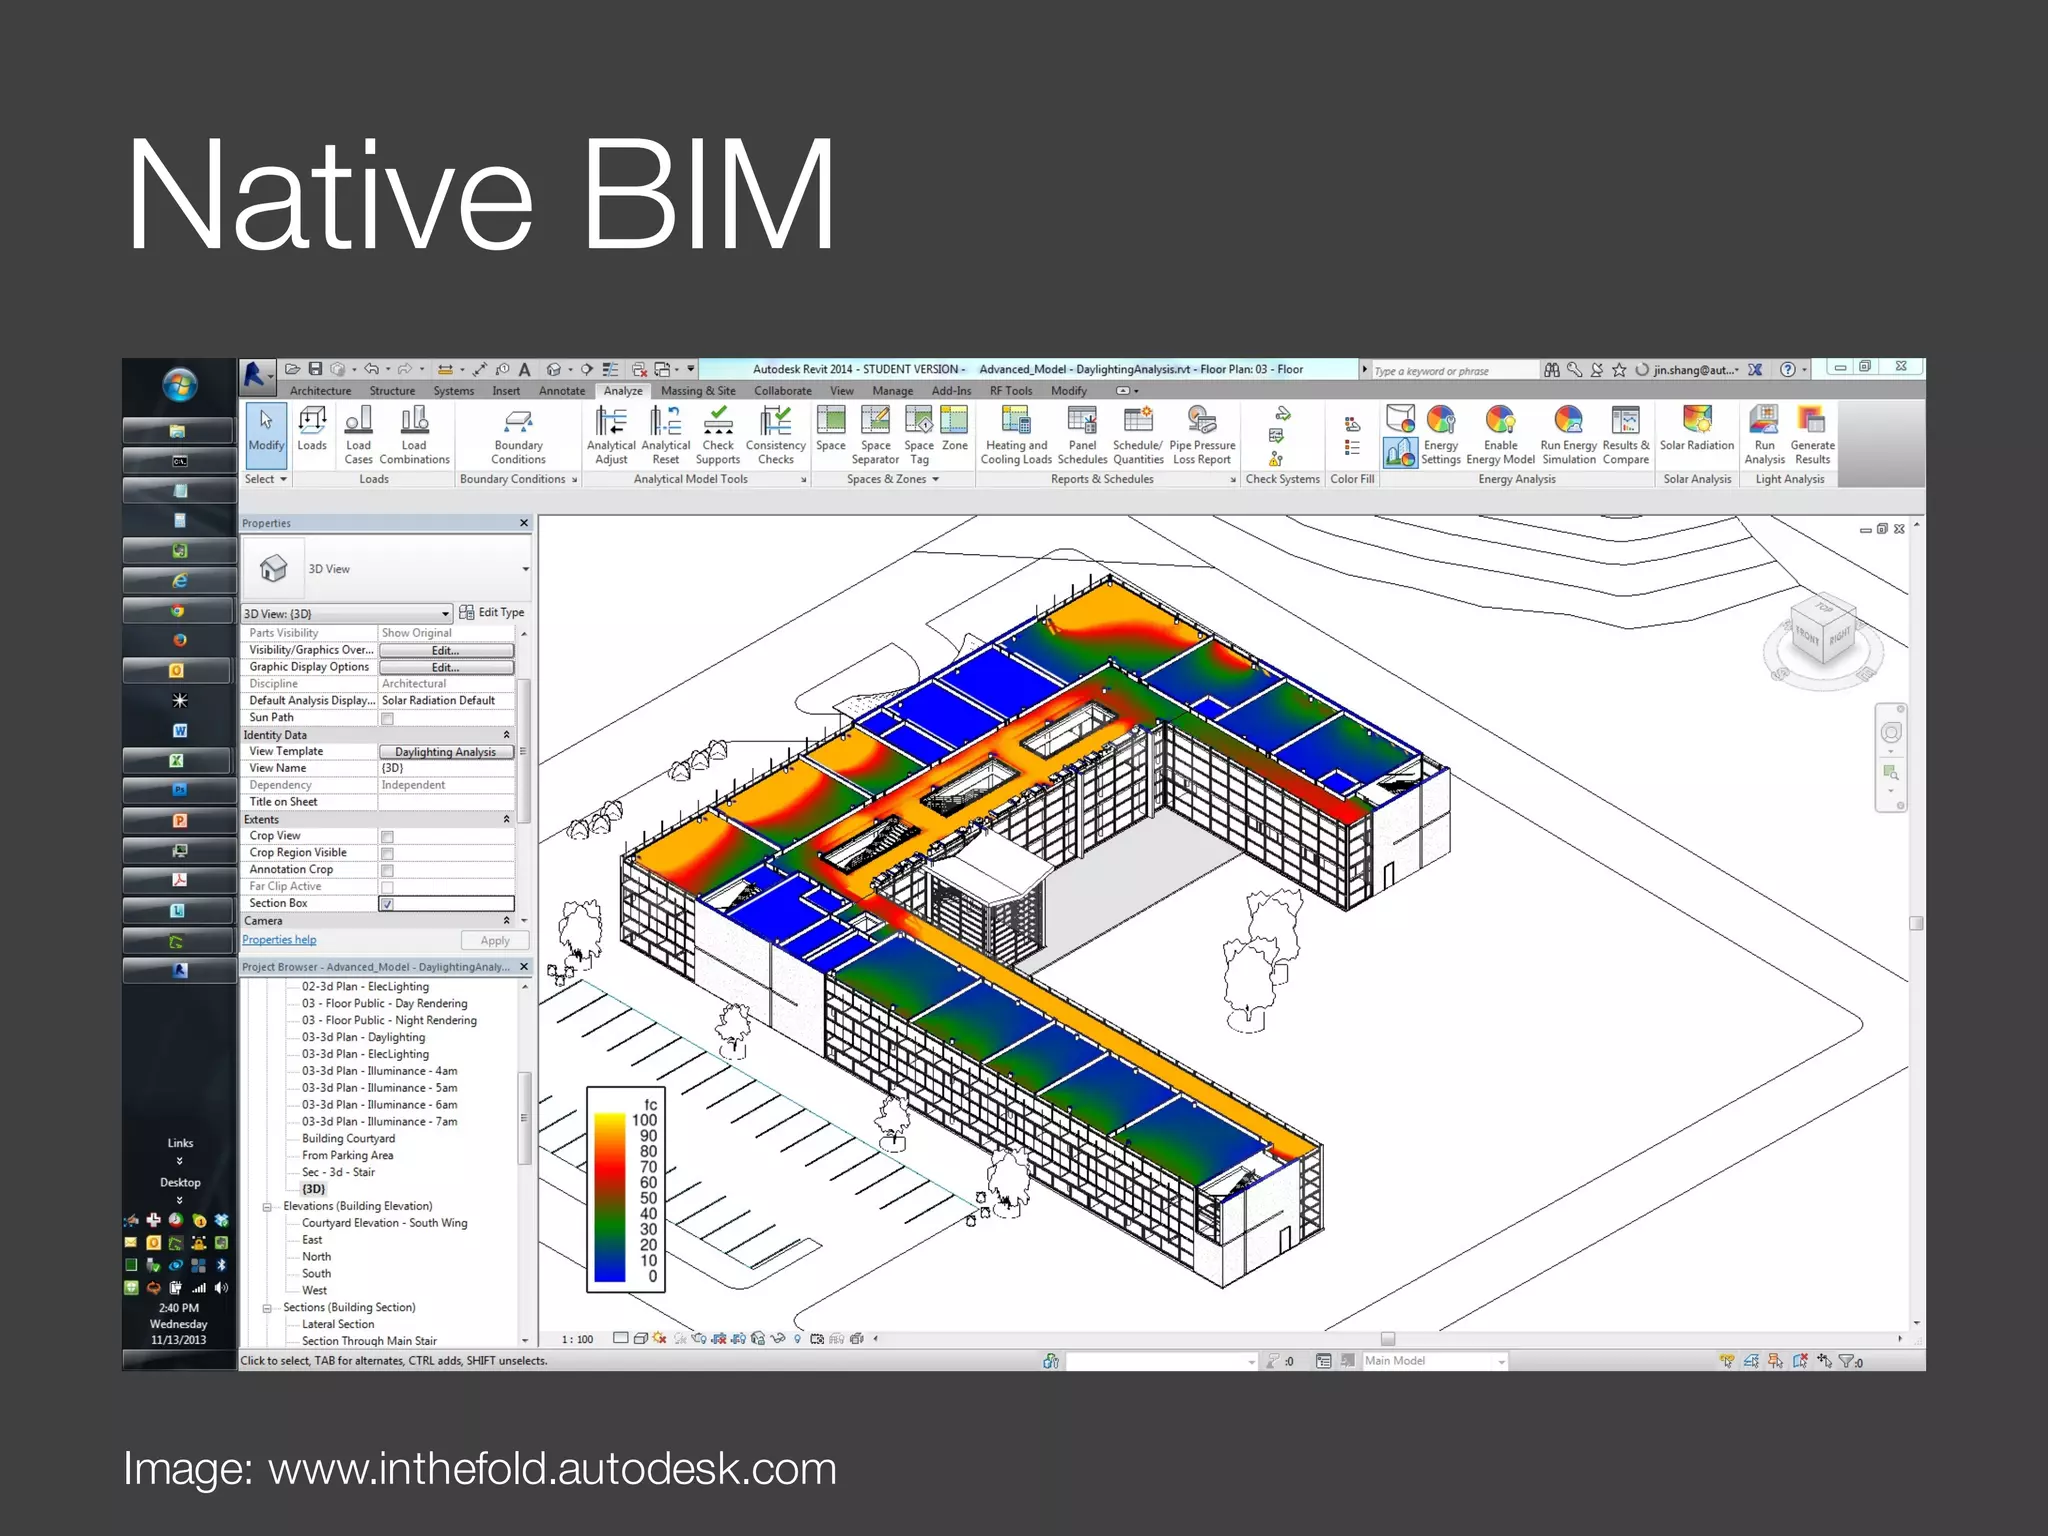Run Light Analysis tool
Viewport: 2048px width, 1536px height.
tap(1764, 435)
